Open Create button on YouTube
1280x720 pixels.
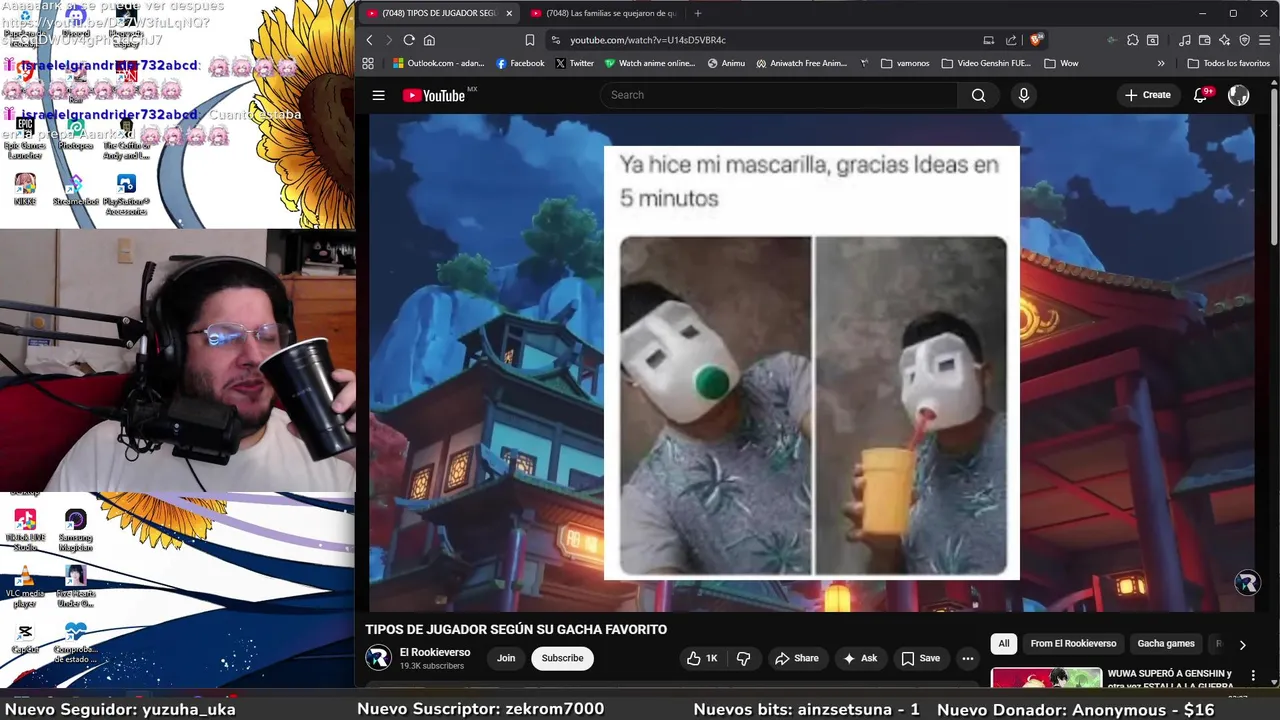[1147, 95]
